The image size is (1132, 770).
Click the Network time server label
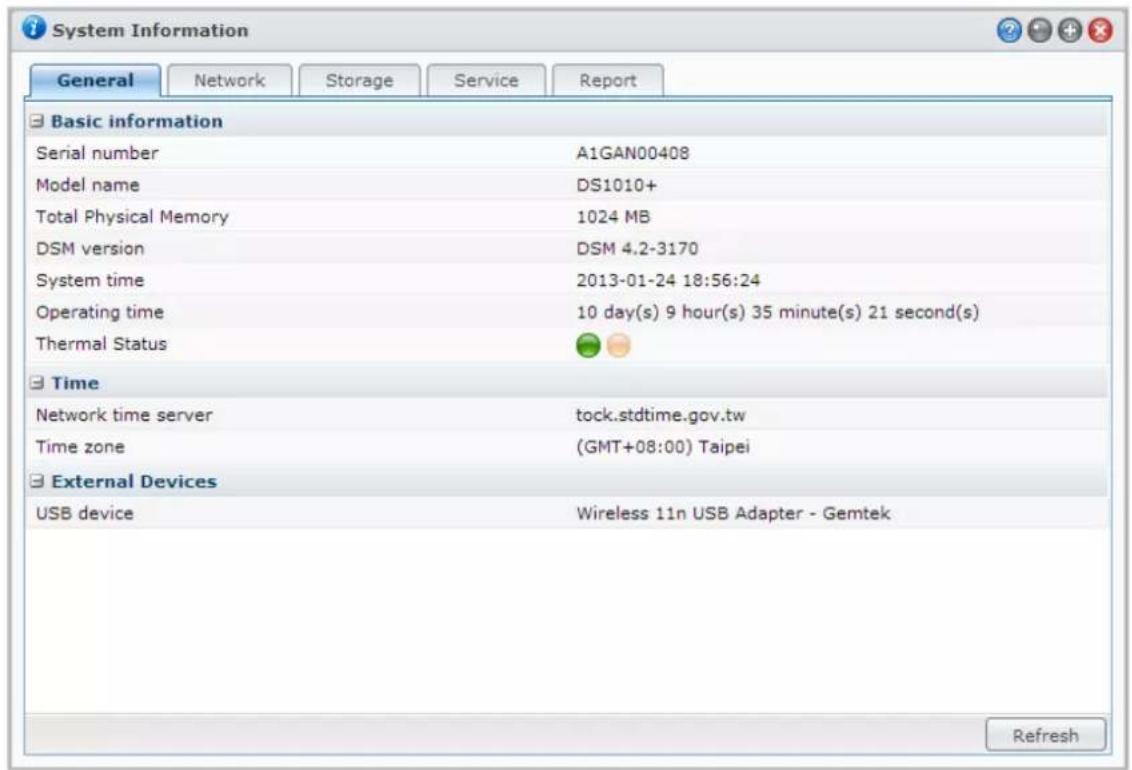124,415
